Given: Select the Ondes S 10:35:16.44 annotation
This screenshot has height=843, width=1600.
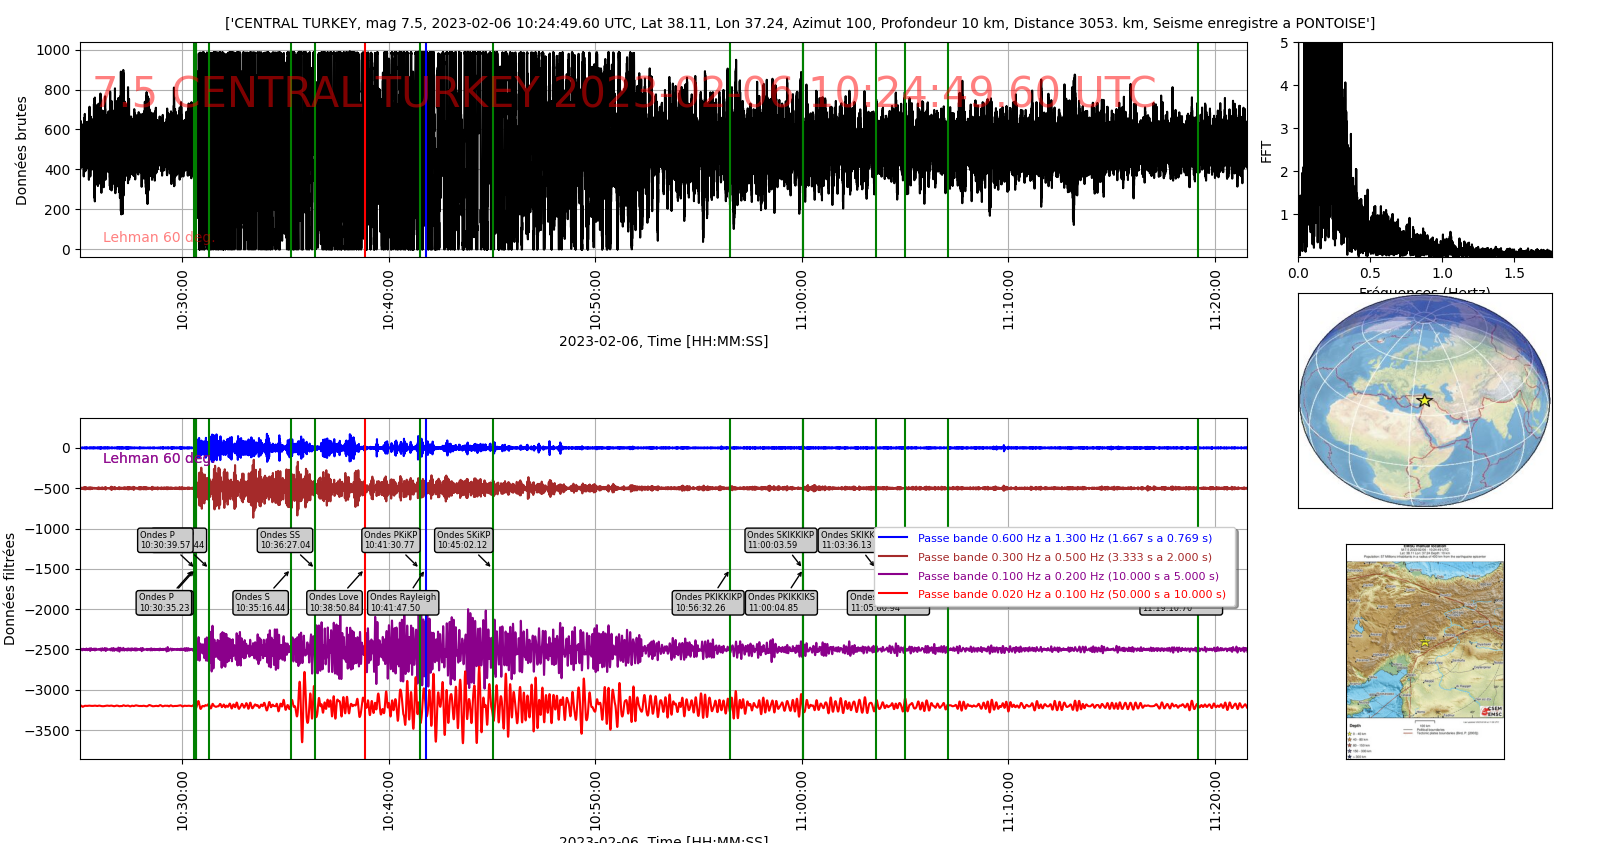Looking at the screenshot, I should tap(260, 603).
